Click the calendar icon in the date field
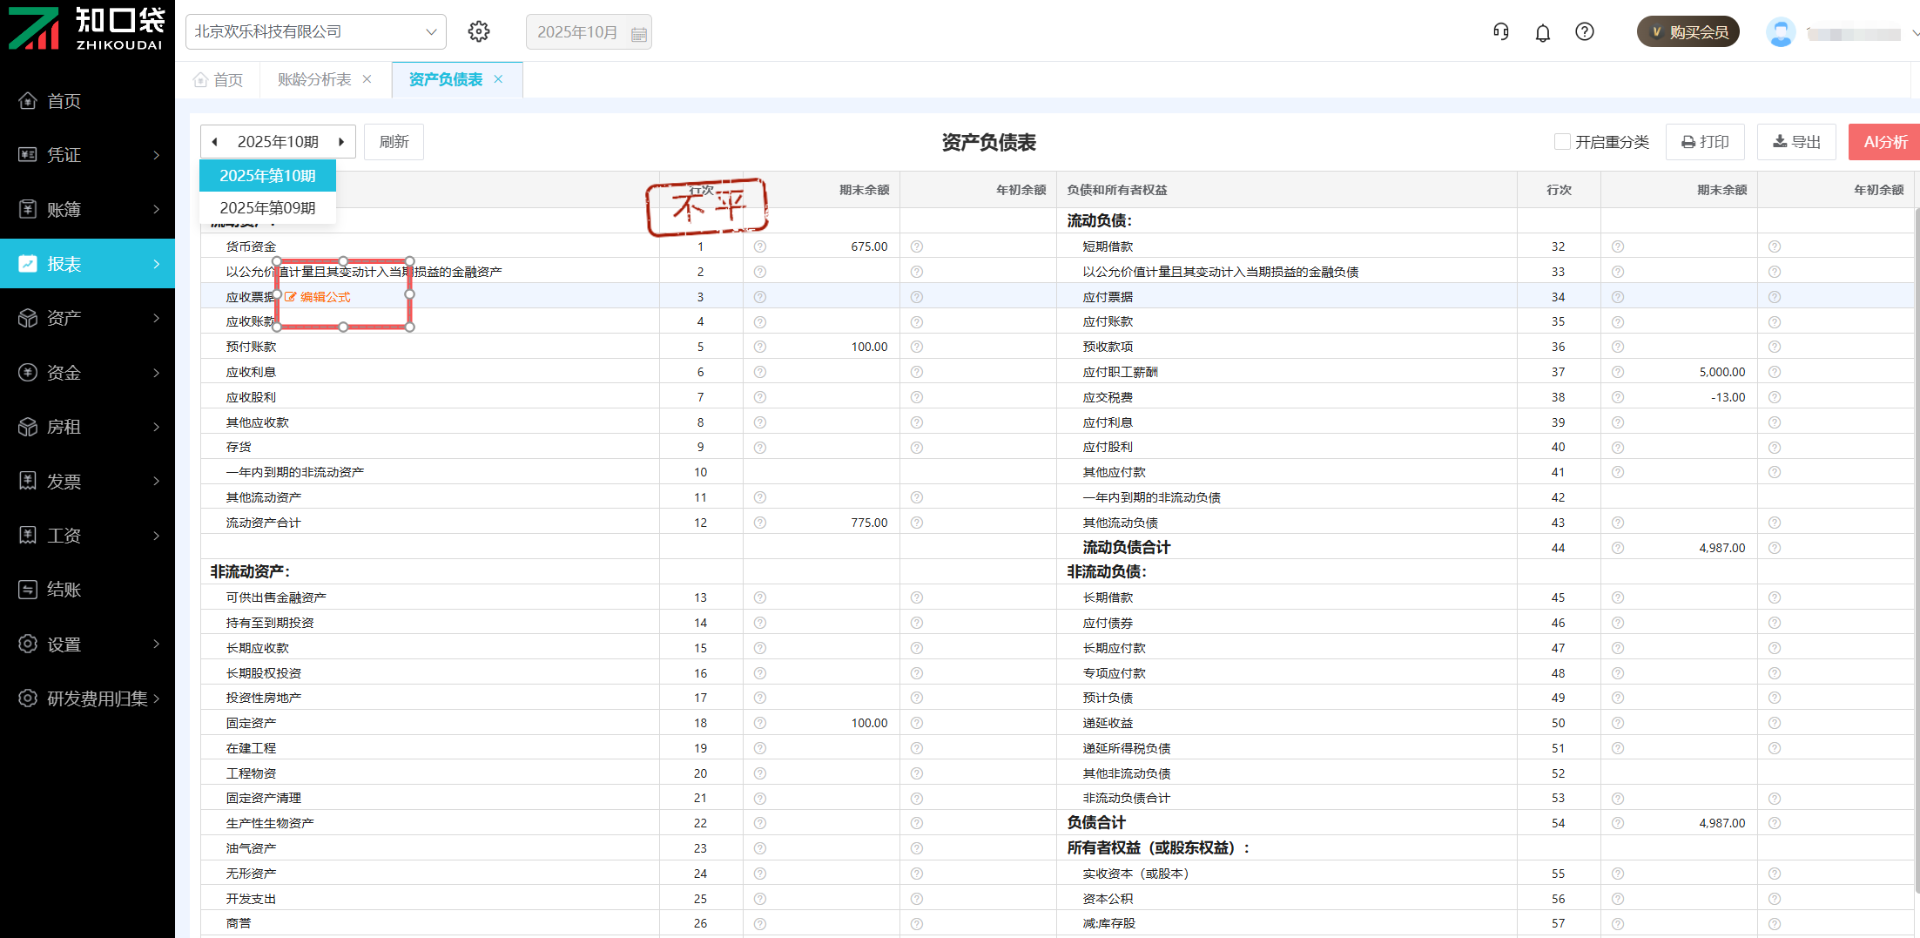This screenshot has width=1920, height=938. point(639,34)
